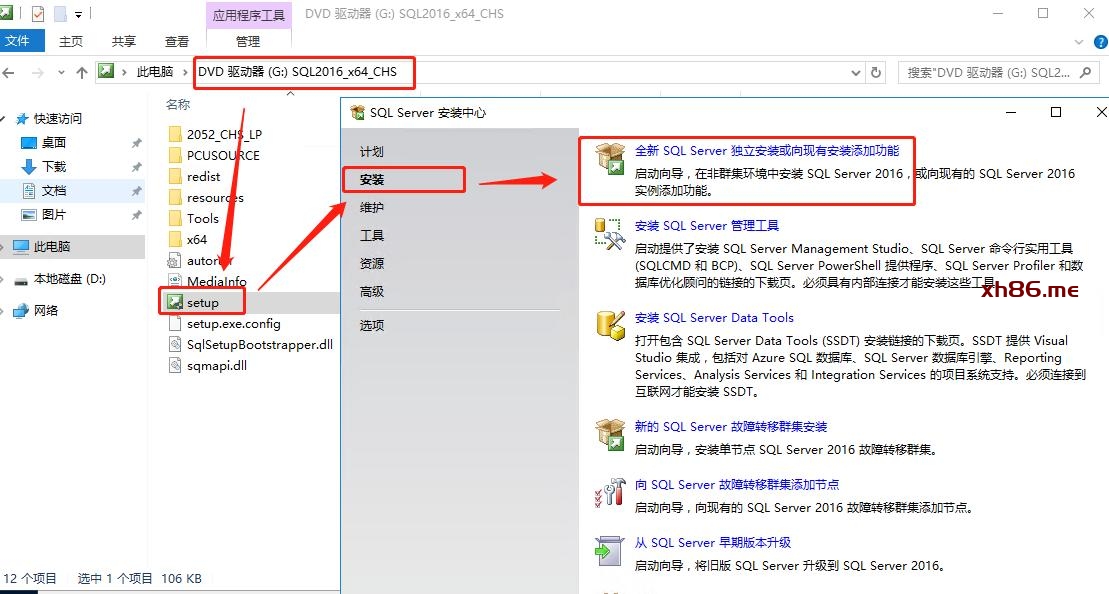Image resolution: width=1109 pixels, height=594 pixels.
Task: Click the upgrade from earlier SQL Server icon
Action: (609, 550)
